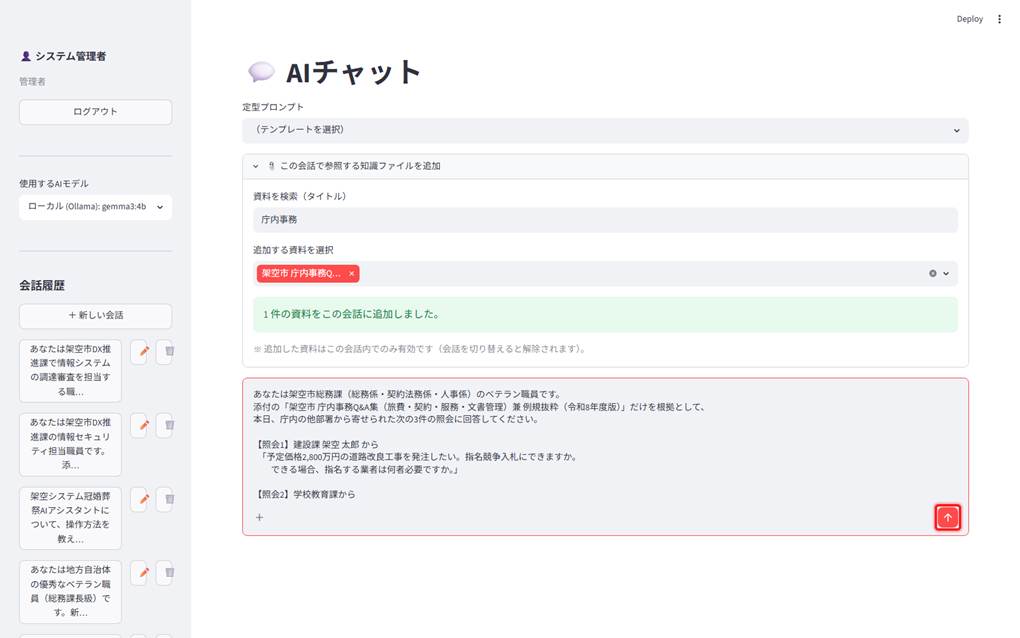Screen dimensions: 1020x638
Task: Send the chat message with red arrow button
Action: click(947, 518)
